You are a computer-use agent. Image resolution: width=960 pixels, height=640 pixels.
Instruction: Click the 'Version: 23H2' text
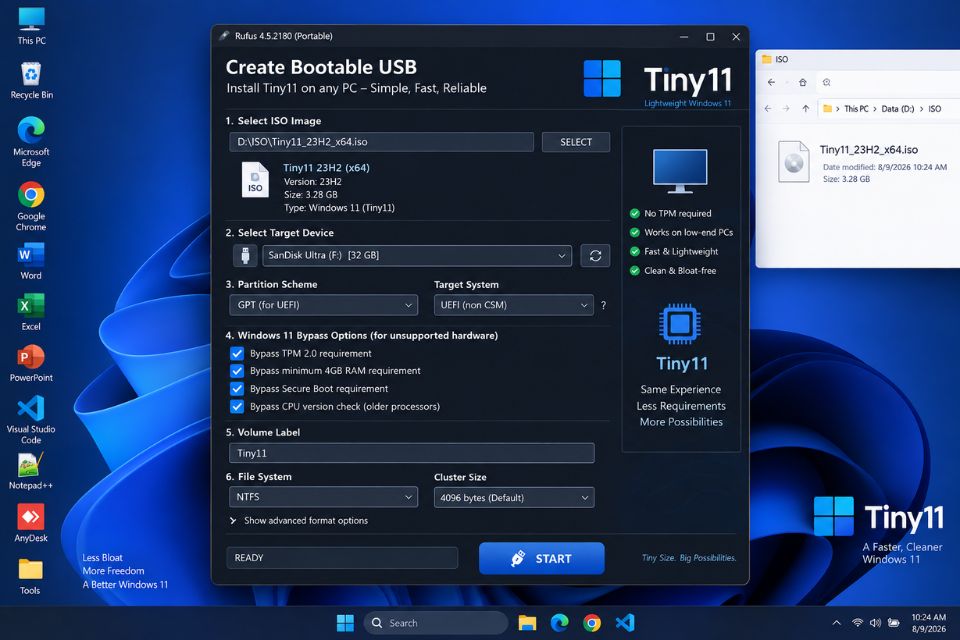(313, 182)
